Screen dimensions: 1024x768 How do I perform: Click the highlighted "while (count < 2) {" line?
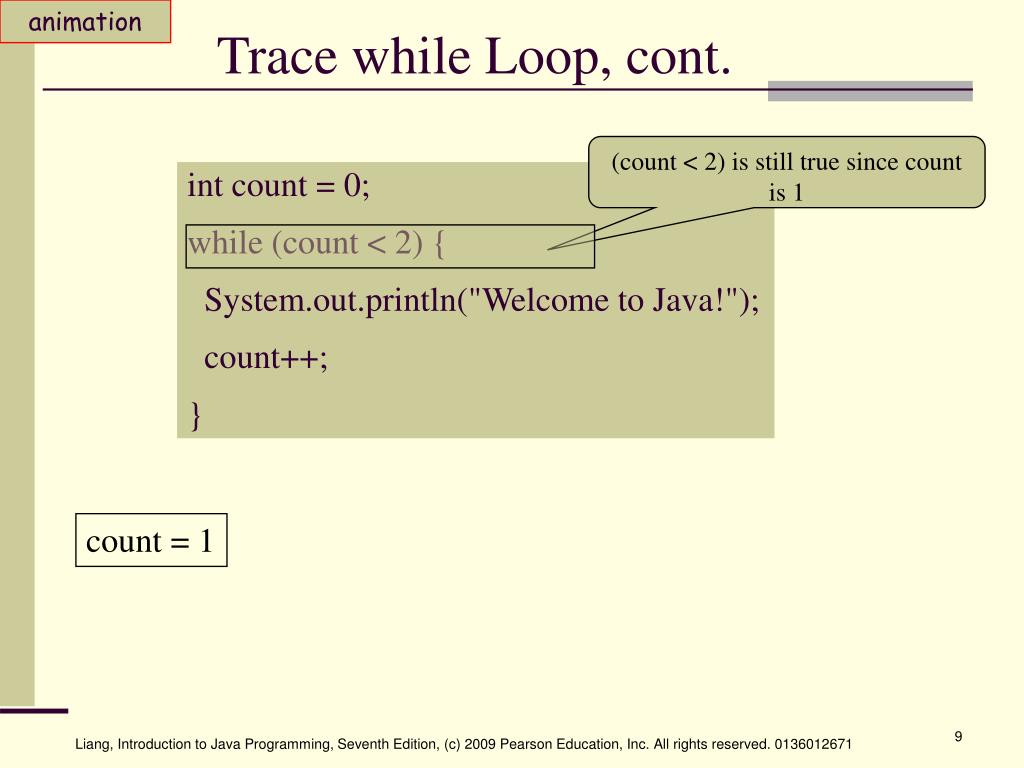pyautogui.click(x=390, y=246)
